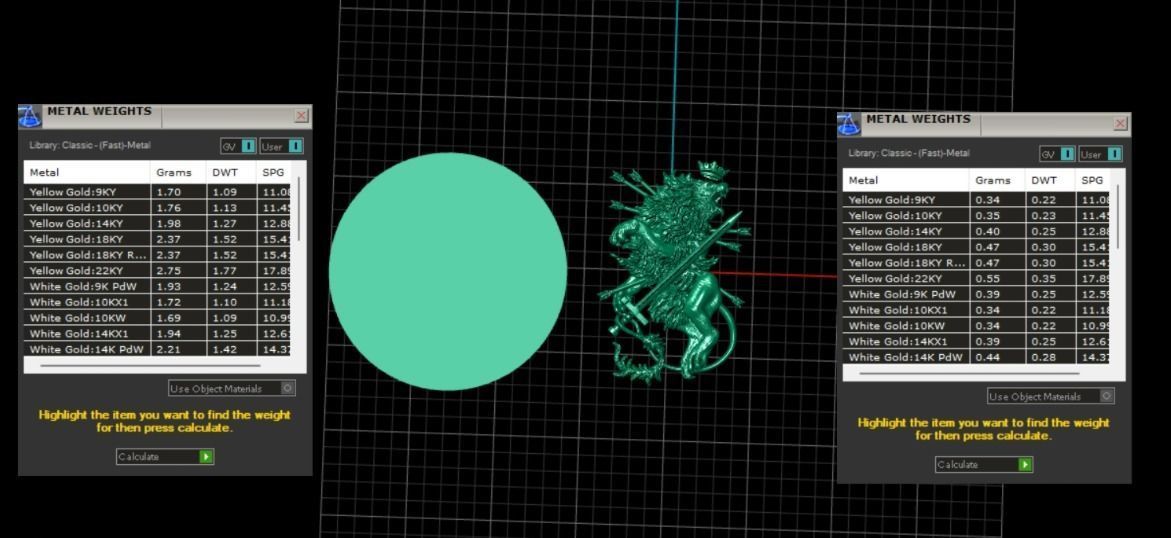Select the White Gold:14KX1 row weighing 1.94 grams
This screenshot has width=1171, height=538.
(x=158, y=333)
